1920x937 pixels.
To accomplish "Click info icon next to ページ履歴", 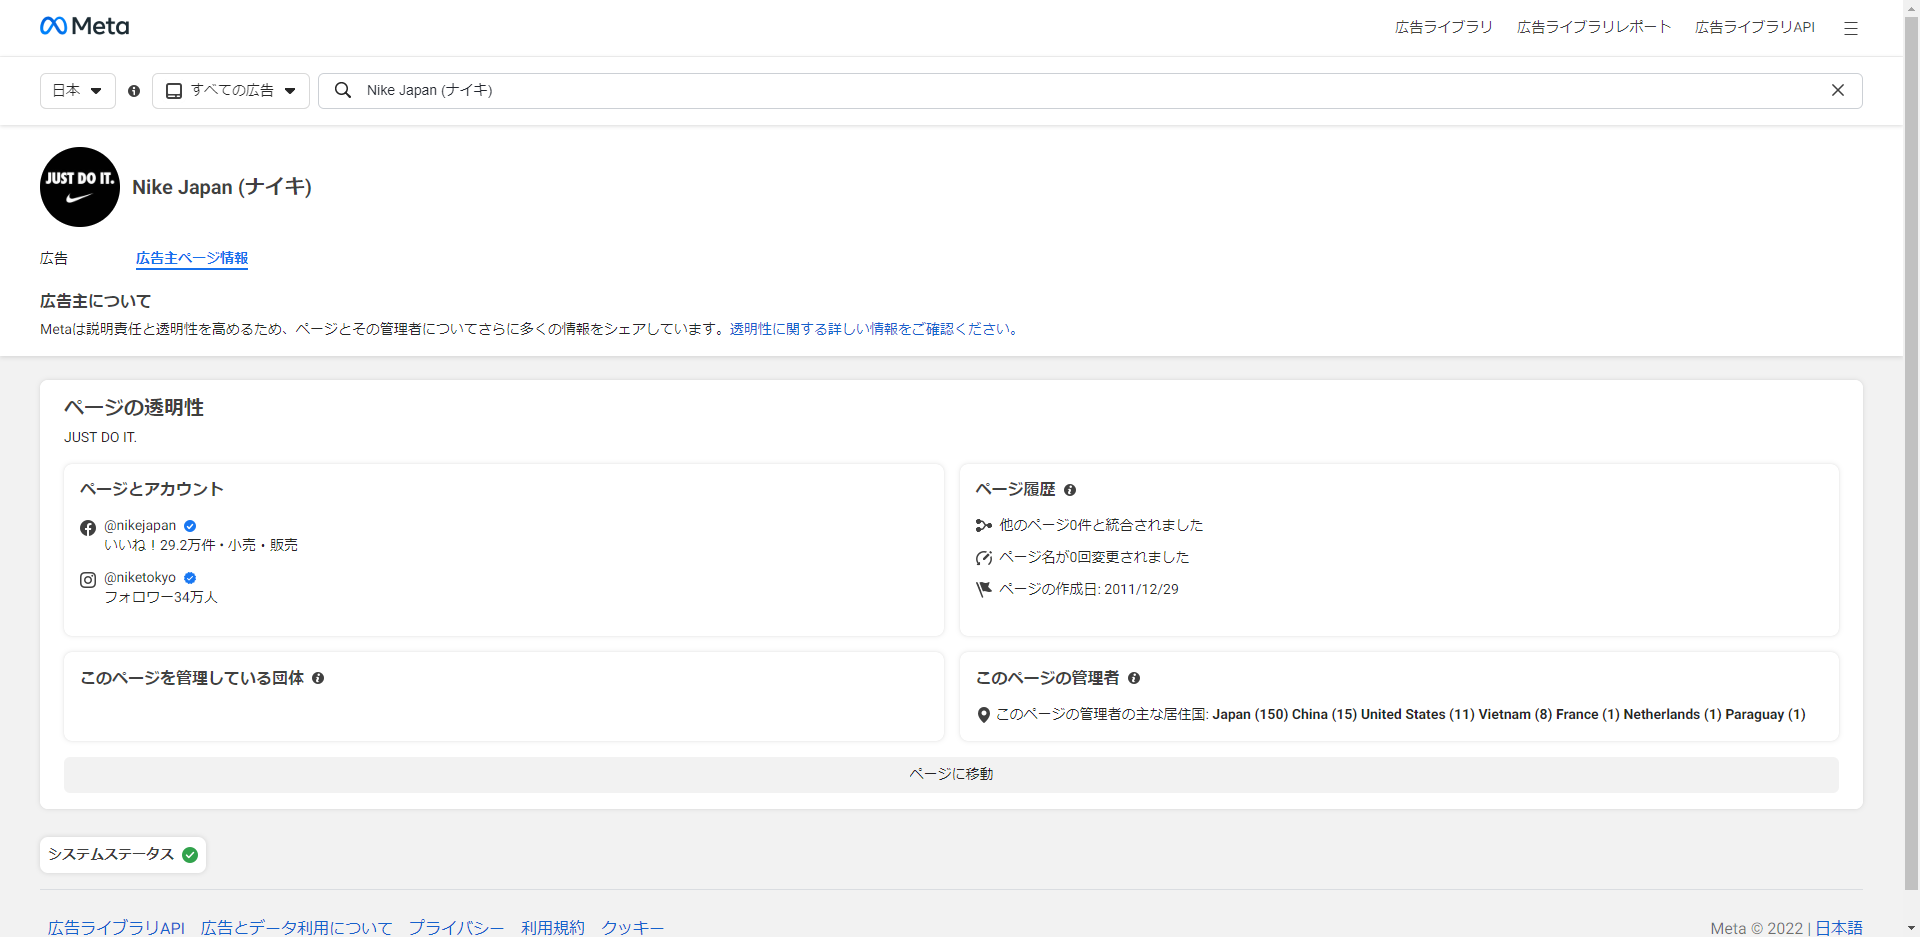I will pos(1070,490).
